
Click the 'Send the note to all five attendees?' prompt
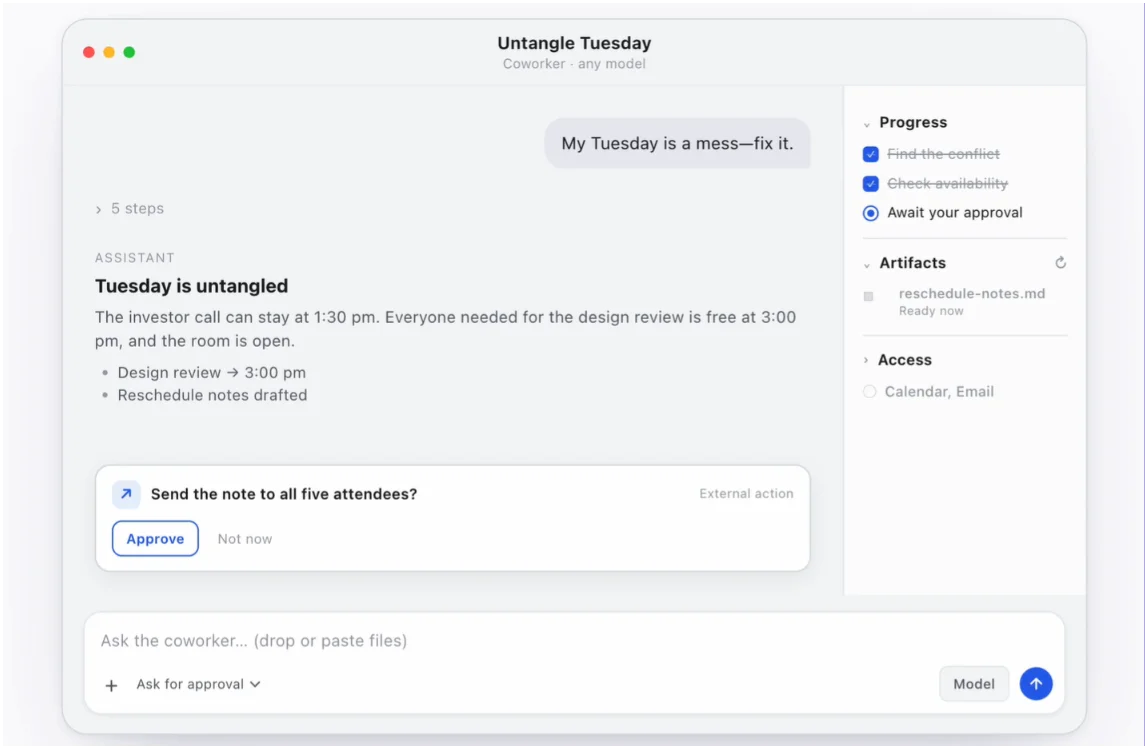284,494
